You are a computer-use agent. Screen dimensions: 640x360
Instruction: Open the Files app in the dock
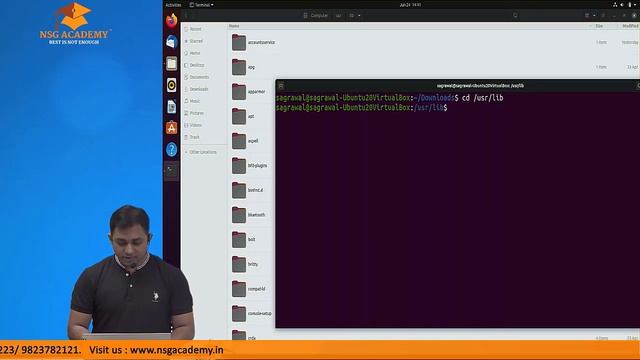pyautogui.click(x=171, y=63)
